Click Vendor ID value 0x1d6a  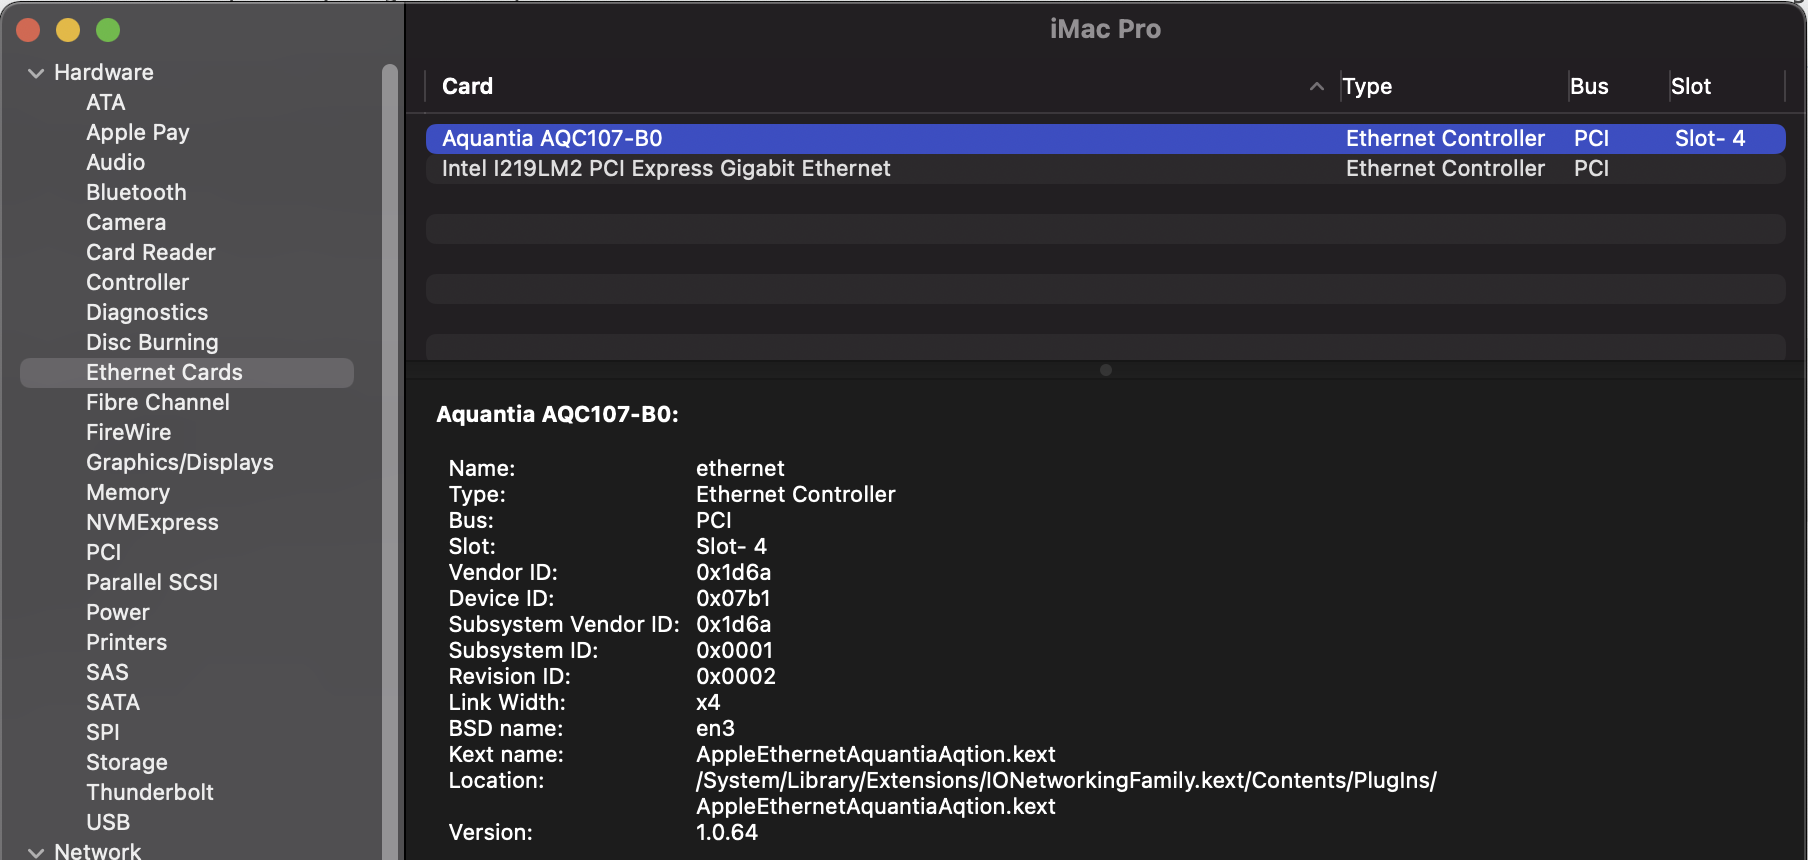(x=733, y=573)
